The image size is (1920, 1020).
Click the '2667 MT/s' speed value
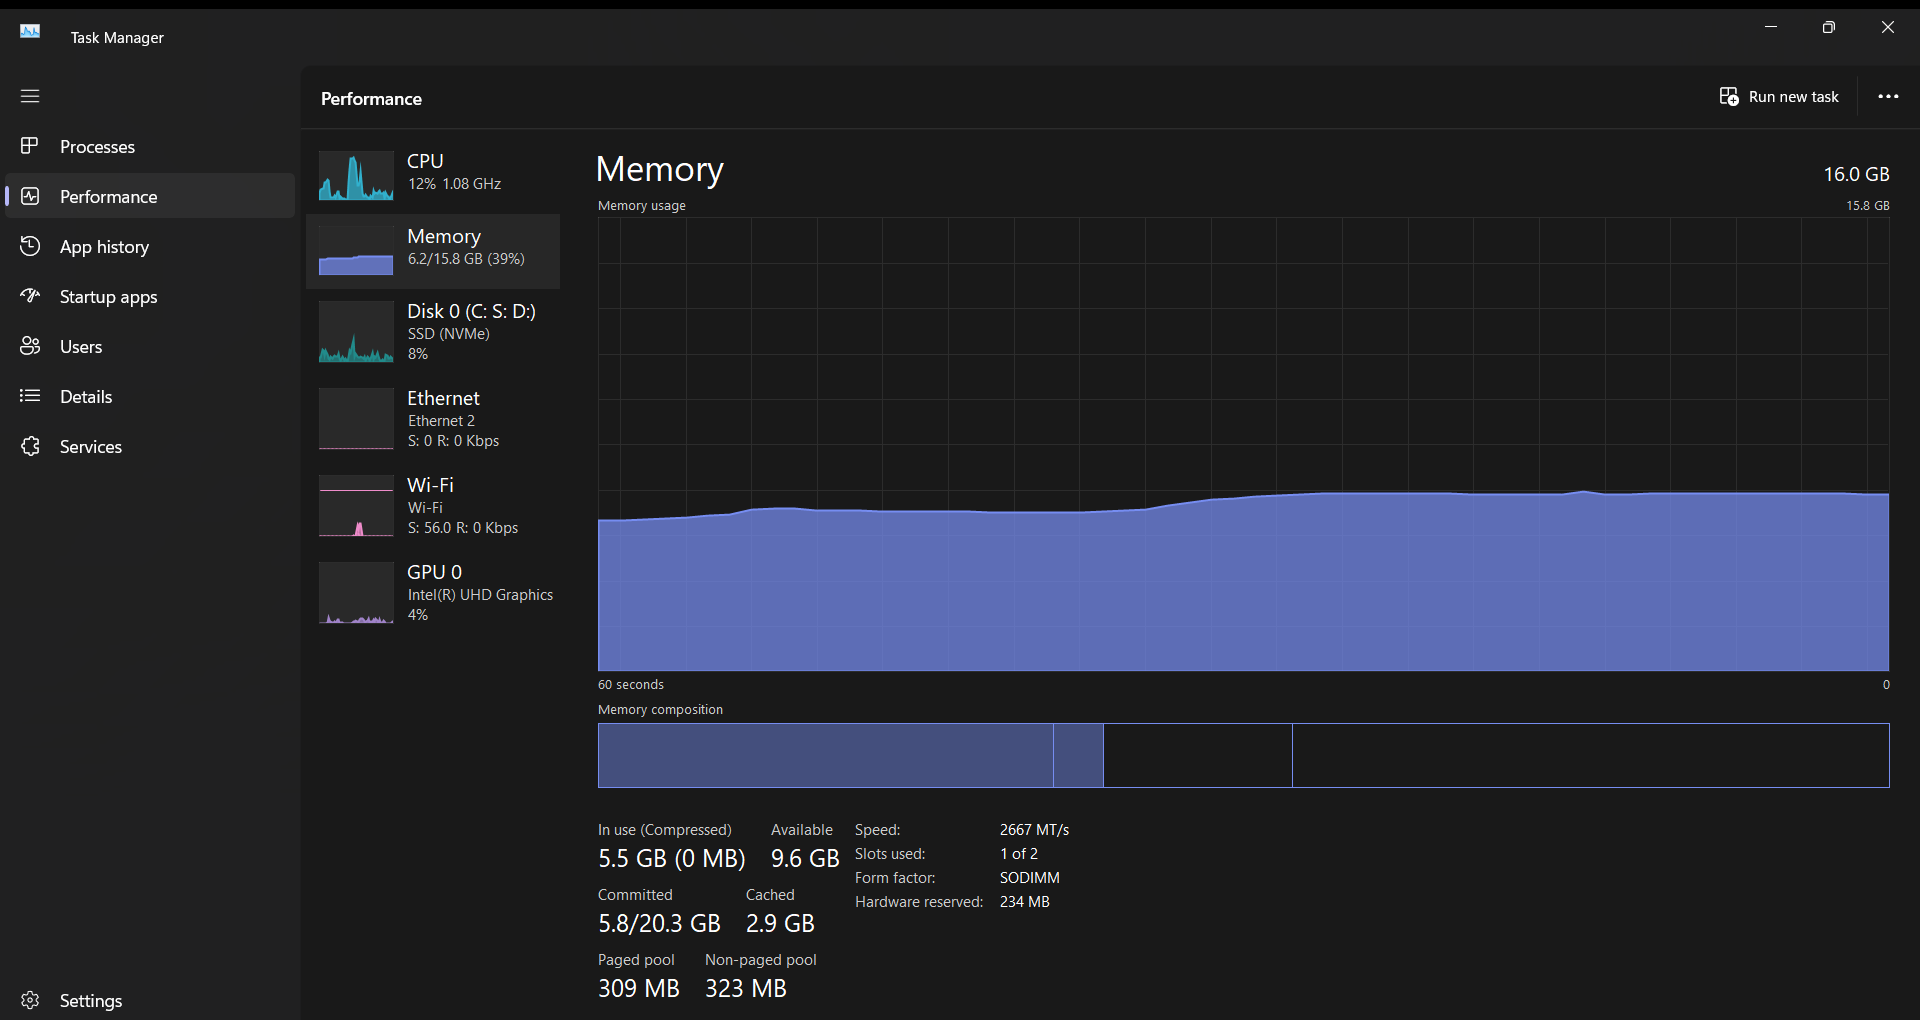(x=1034, y=830)
